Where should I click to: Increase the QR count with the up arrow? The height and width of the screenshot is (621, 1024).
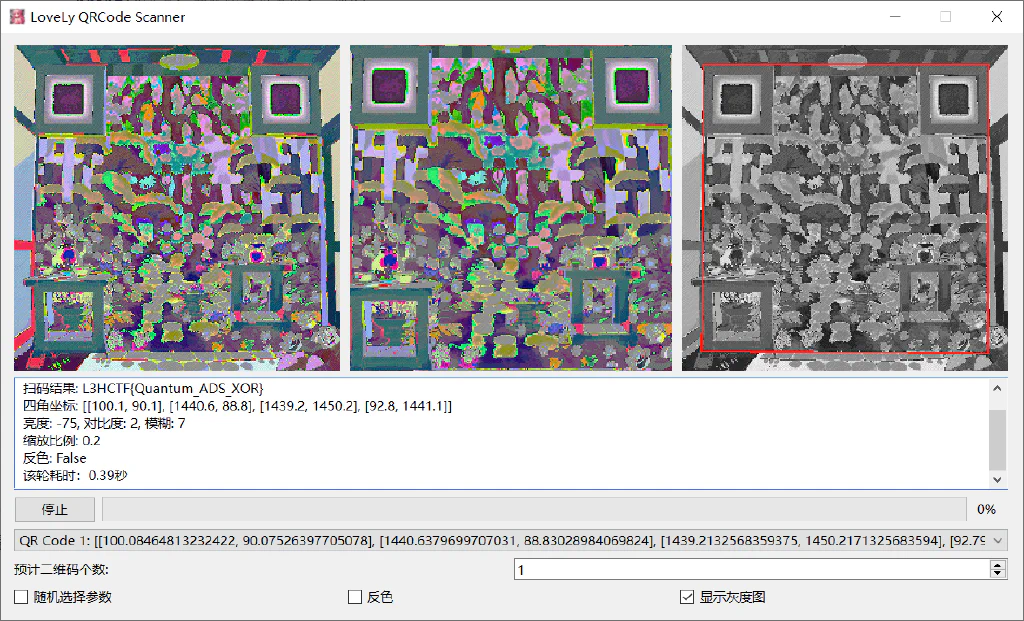997,565
